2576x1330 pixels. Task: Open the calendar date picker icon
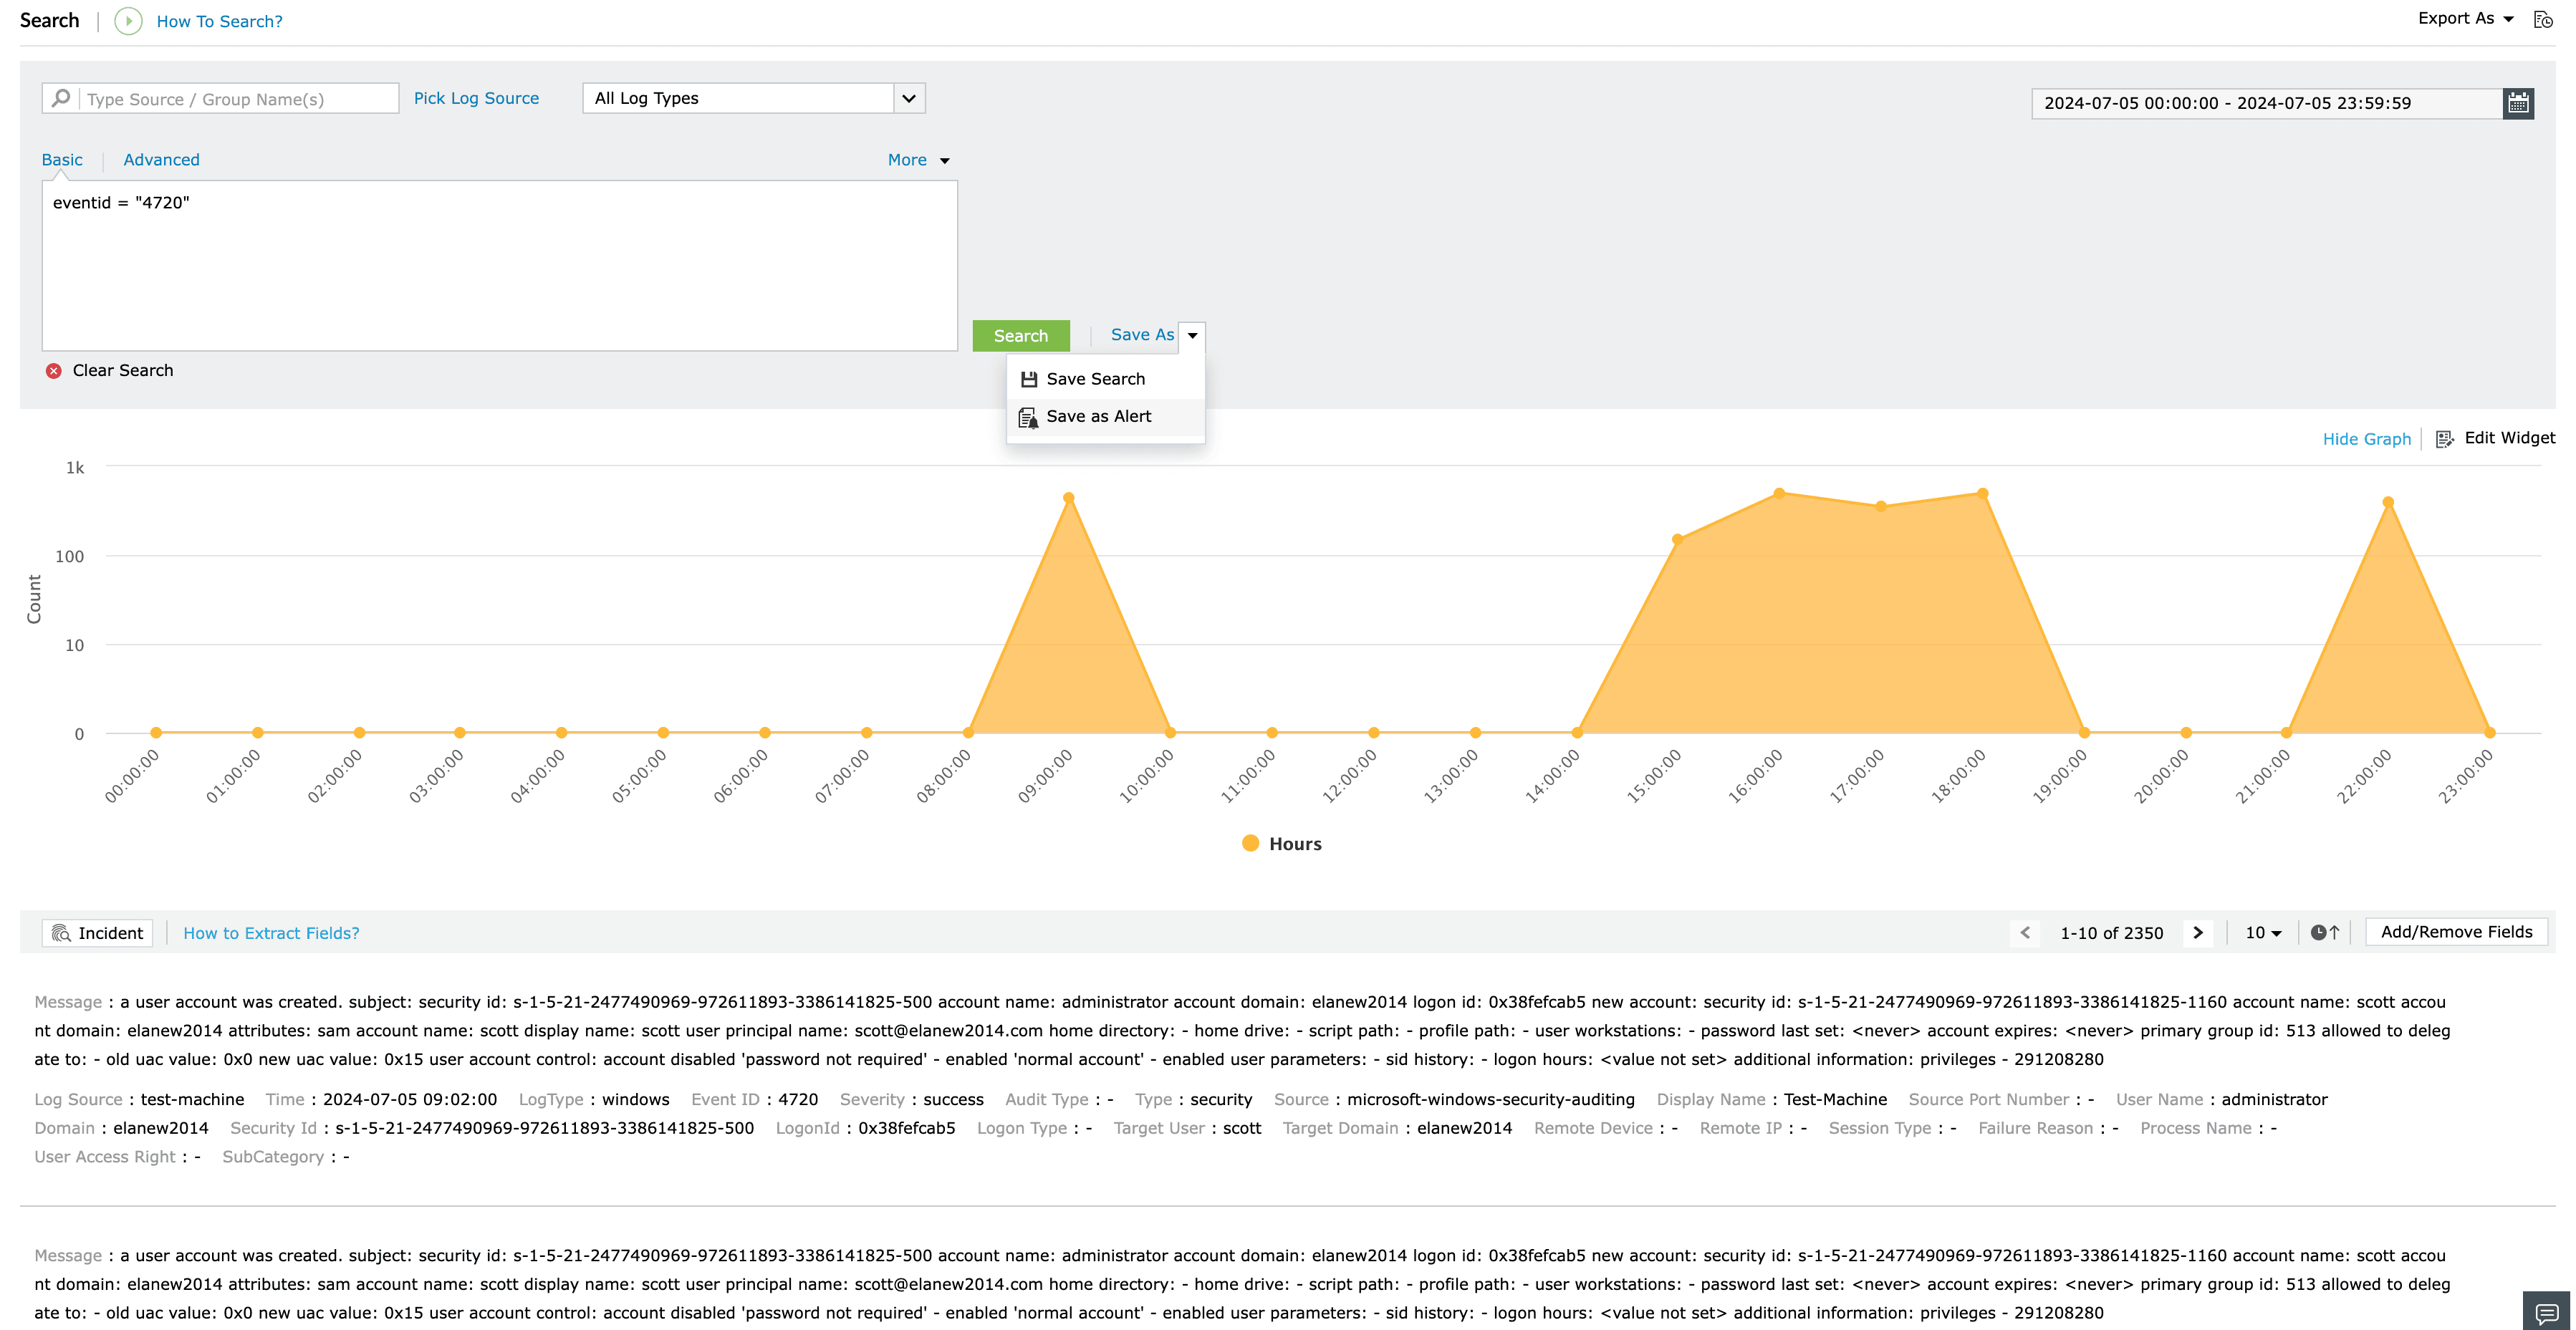coord(2517,103)
